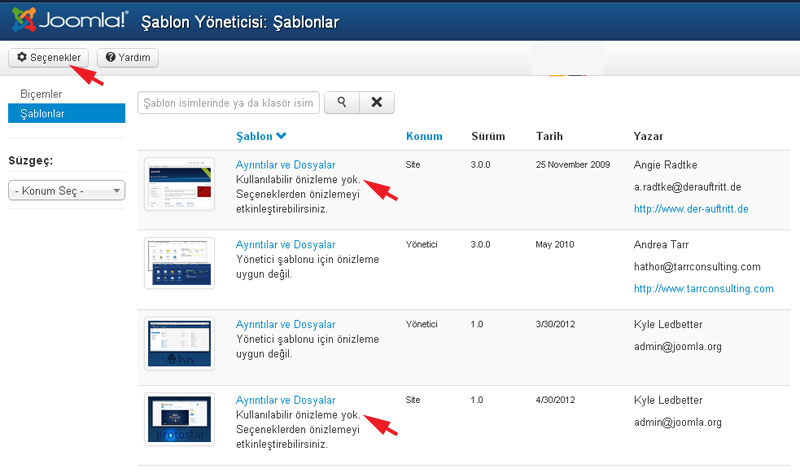The image size is (800, 473).
Task: Click the Şablon Yöneticisi: Şablonlar title
Action: click(240, 22)
